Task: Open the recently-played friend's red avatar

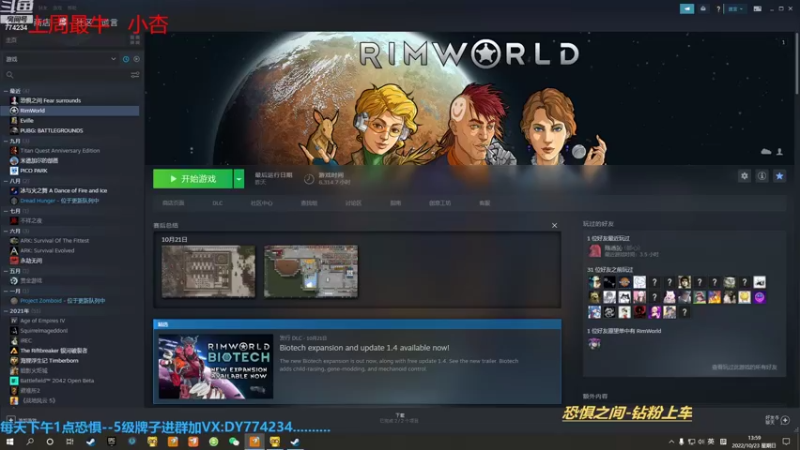Action: click(594, 251)
